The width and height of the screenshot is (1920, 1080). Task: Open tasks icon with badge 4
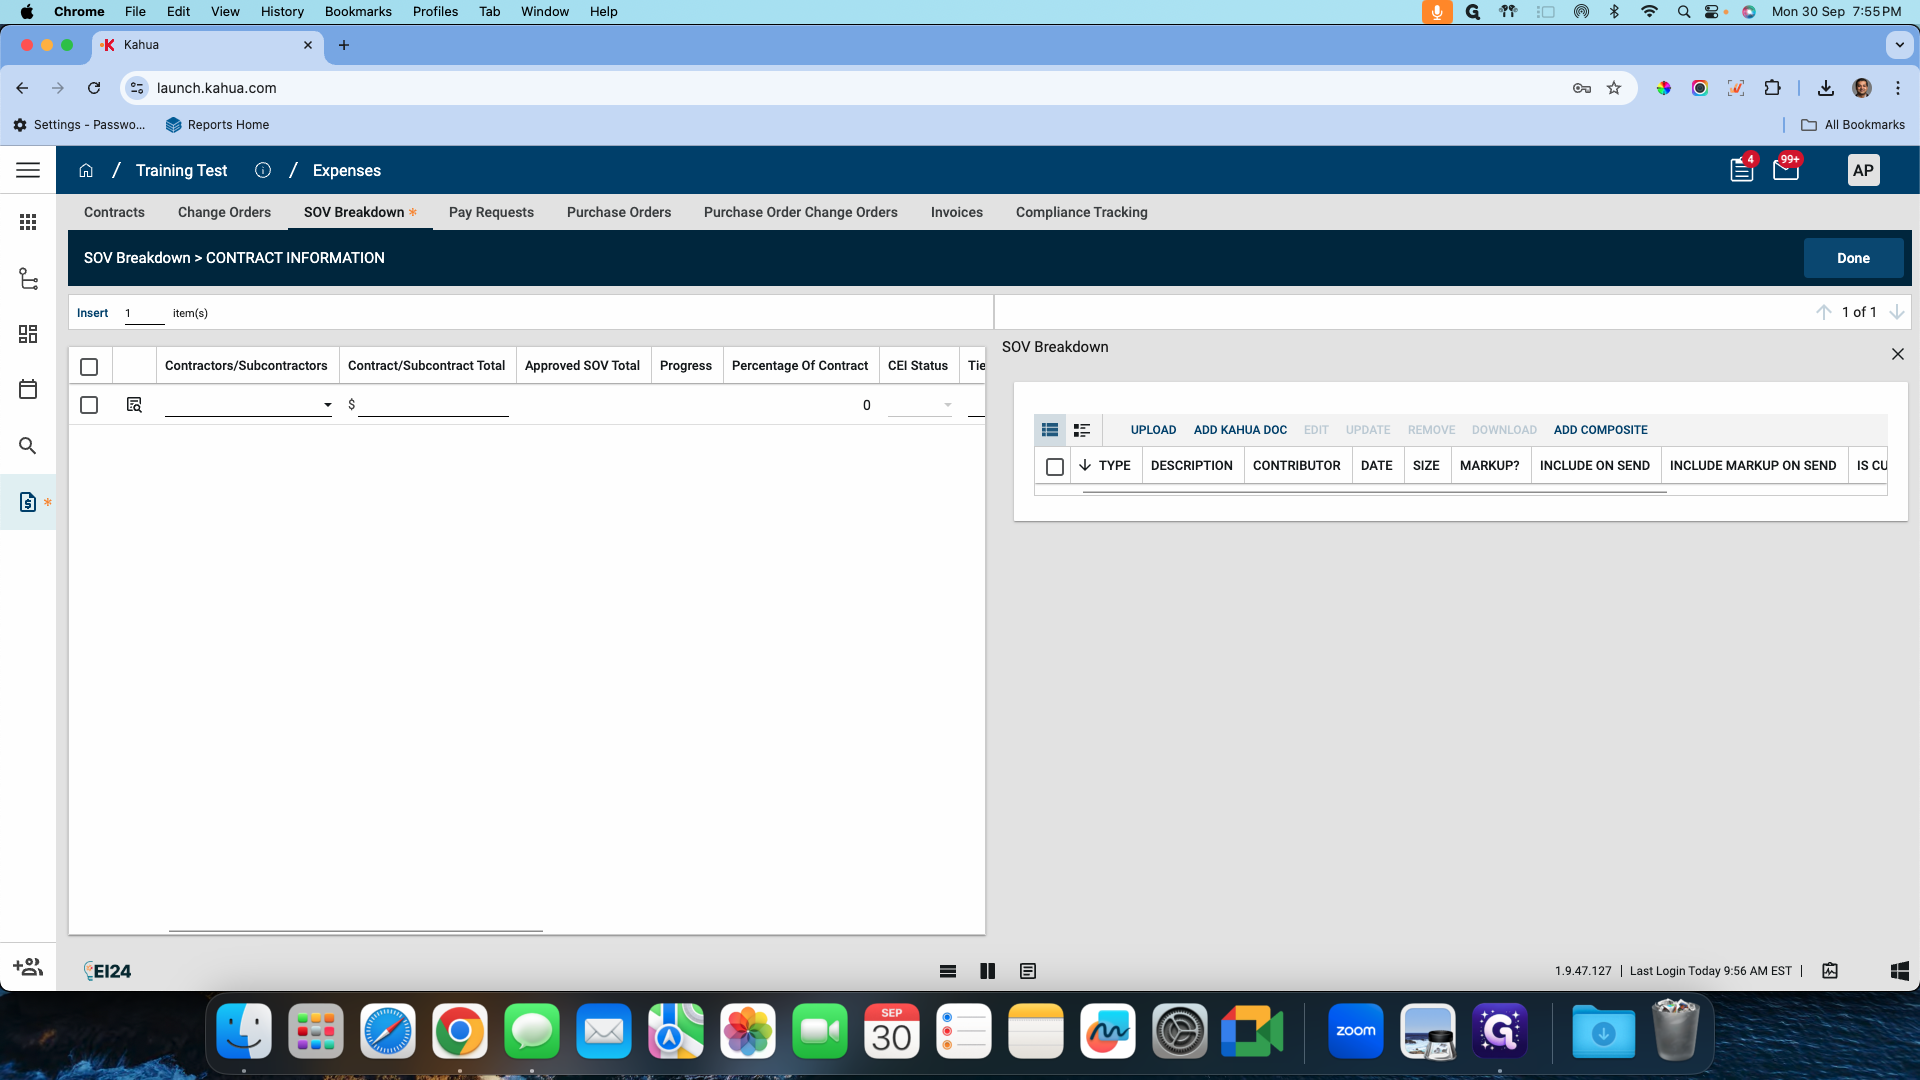coord(1742,170)
